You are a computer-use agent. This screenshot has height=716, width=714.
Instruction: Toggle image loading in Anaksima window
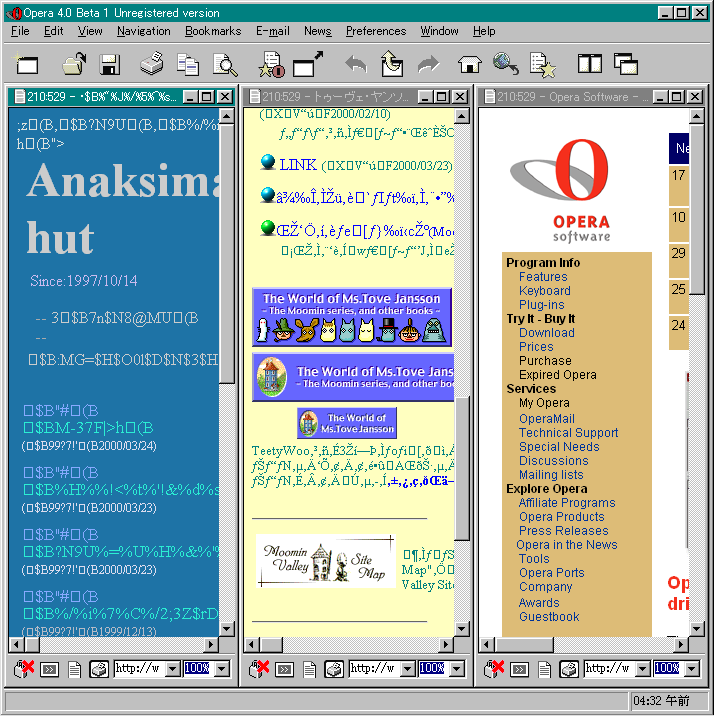[x=24, y=669]
